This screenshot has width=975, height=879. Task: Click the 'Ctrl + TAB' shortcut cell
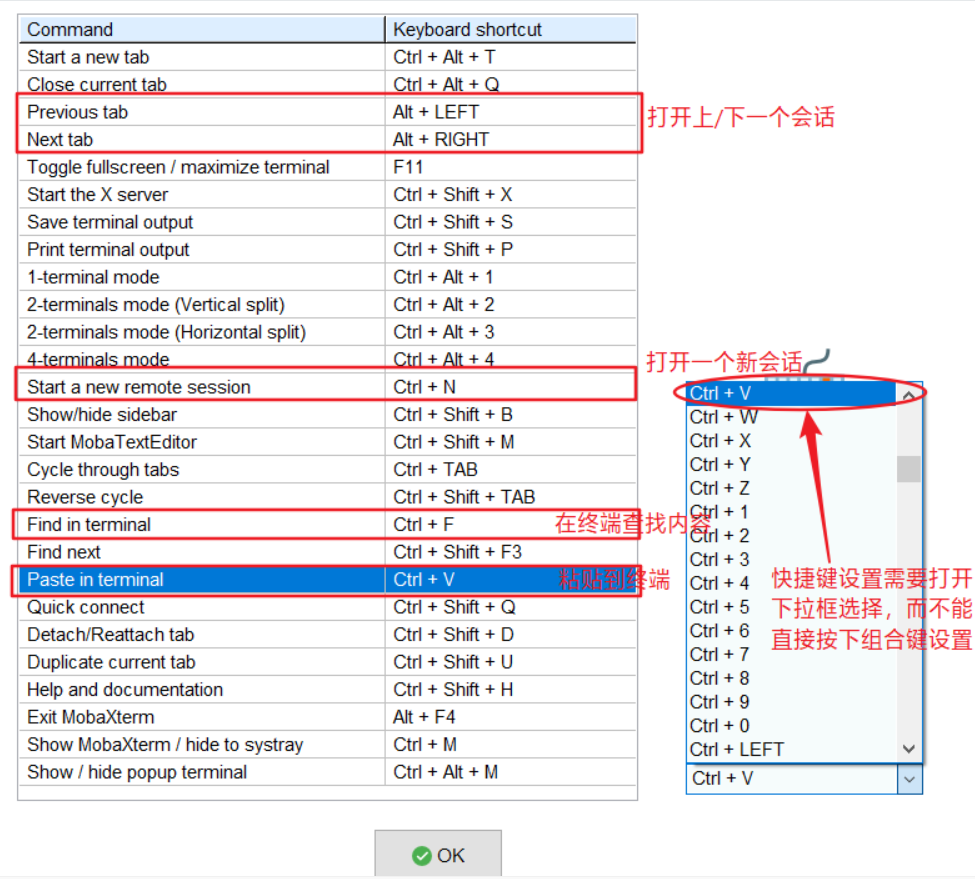511,469
